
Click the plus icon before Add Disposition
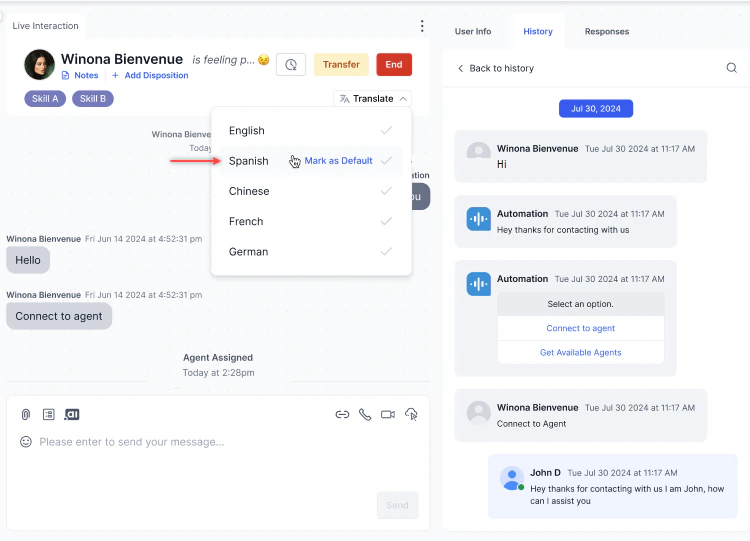click(115, 76)
